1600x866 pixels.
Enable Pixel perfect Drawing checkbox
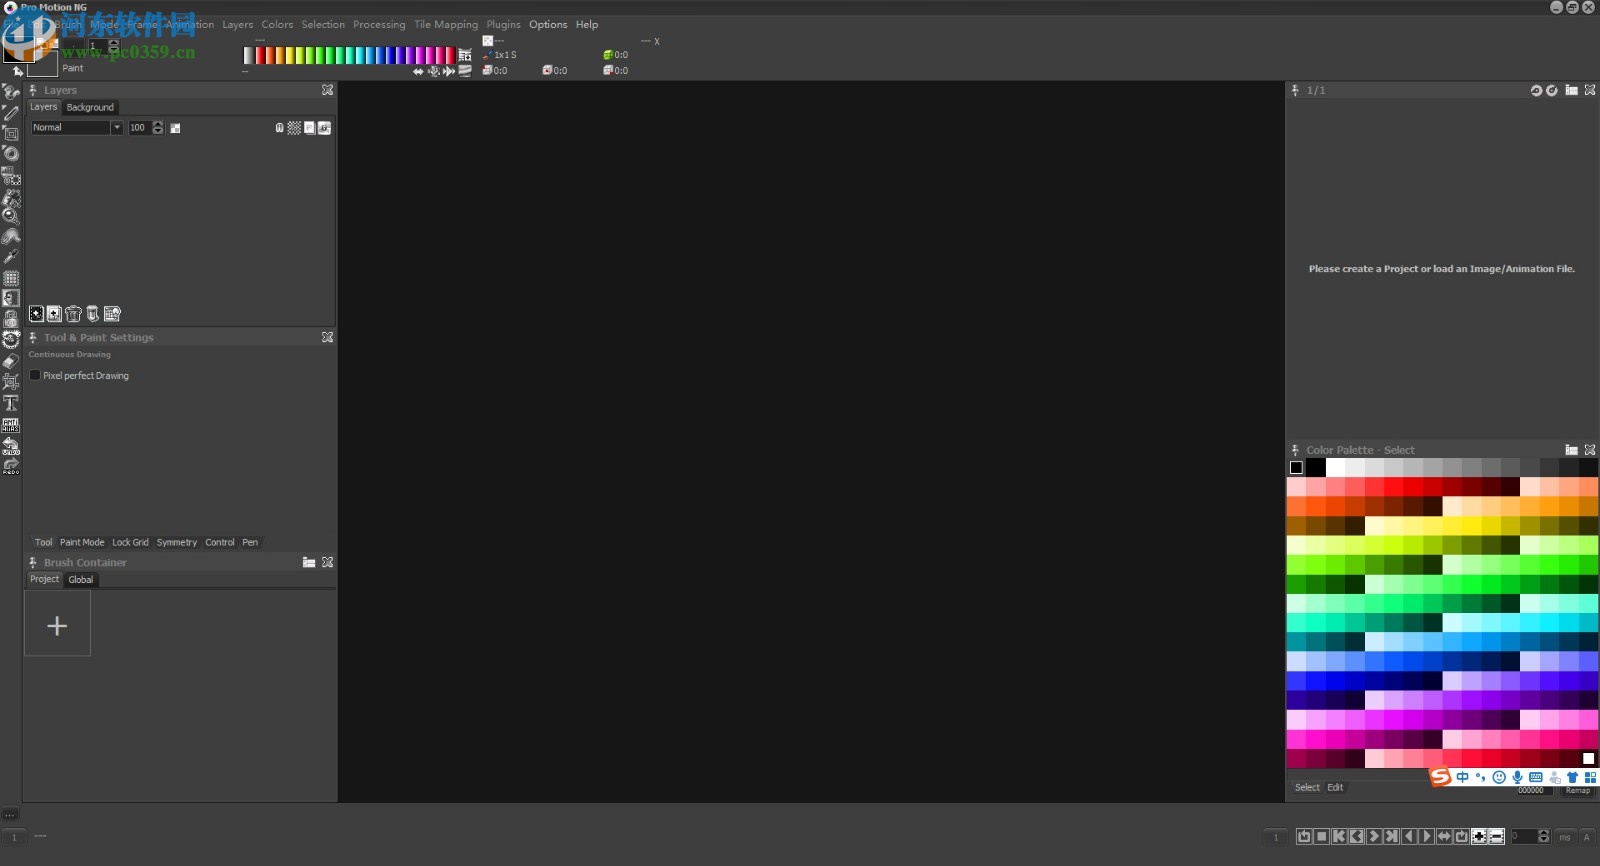point(35,376)
